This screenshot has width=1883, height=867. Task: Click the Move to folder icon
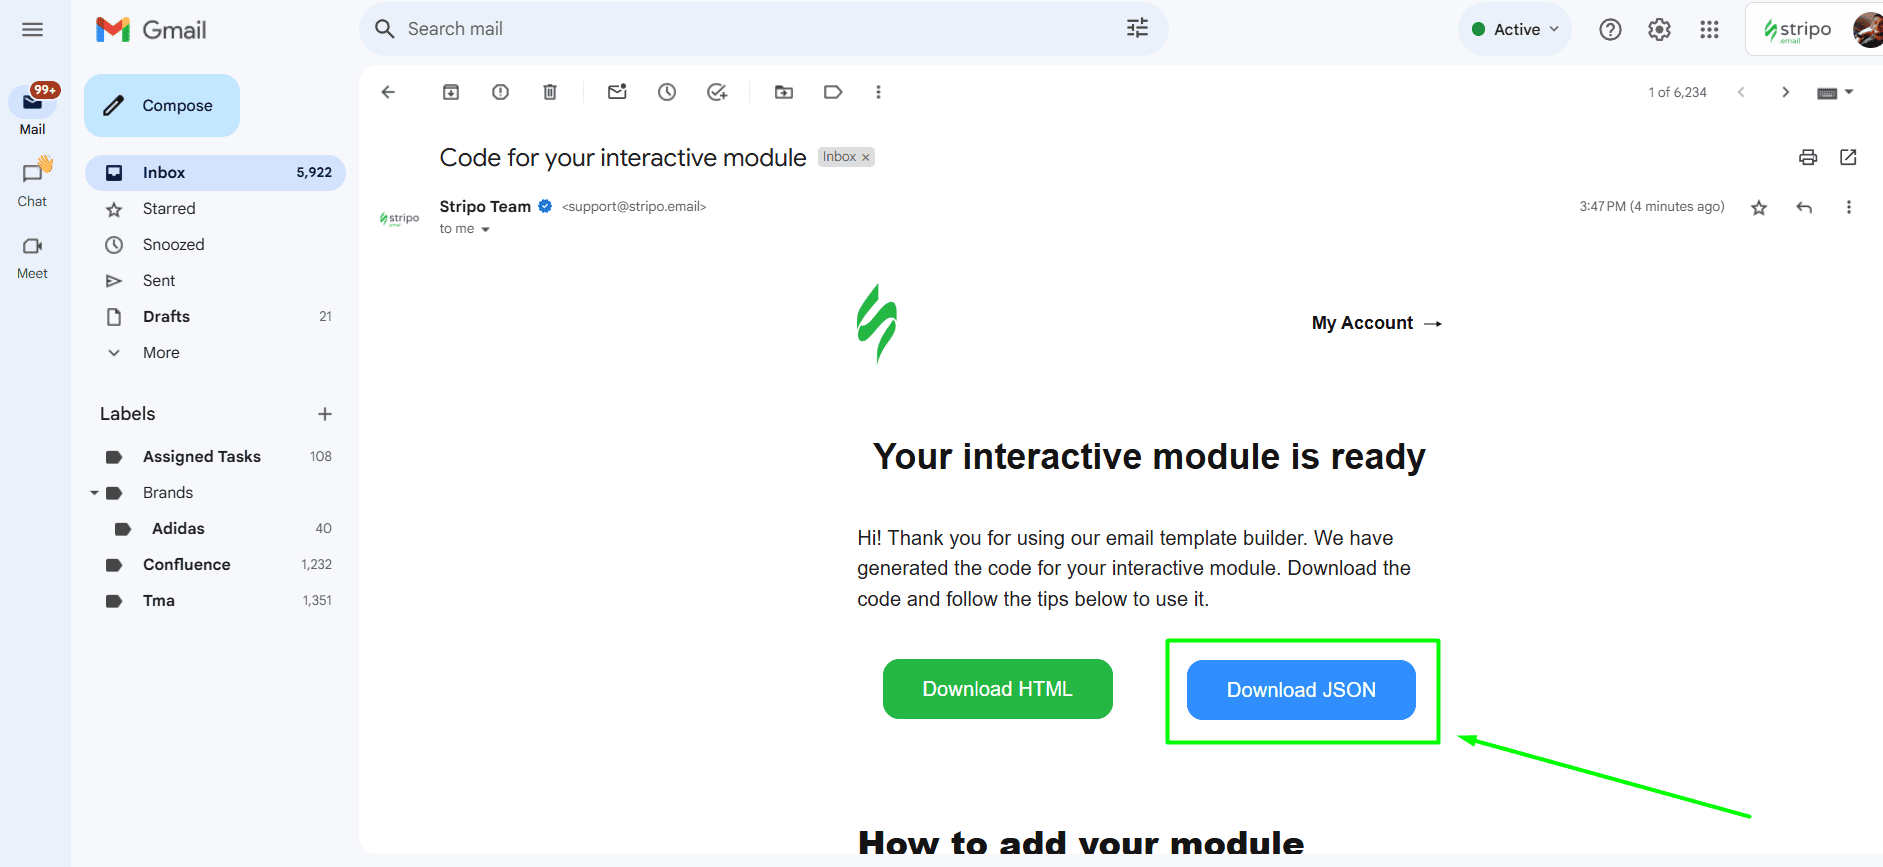point(784,92)
